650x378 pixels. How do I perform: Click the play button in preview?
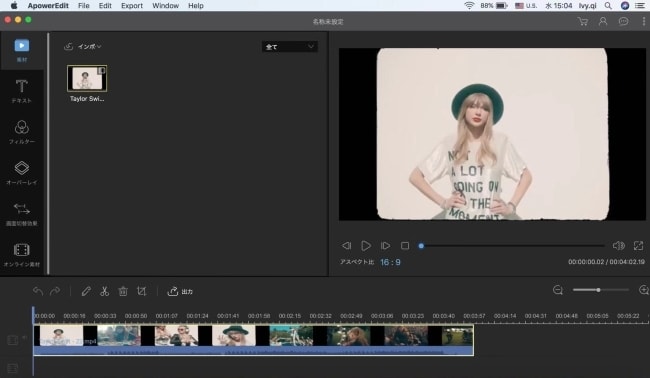(x=366, y=246)
